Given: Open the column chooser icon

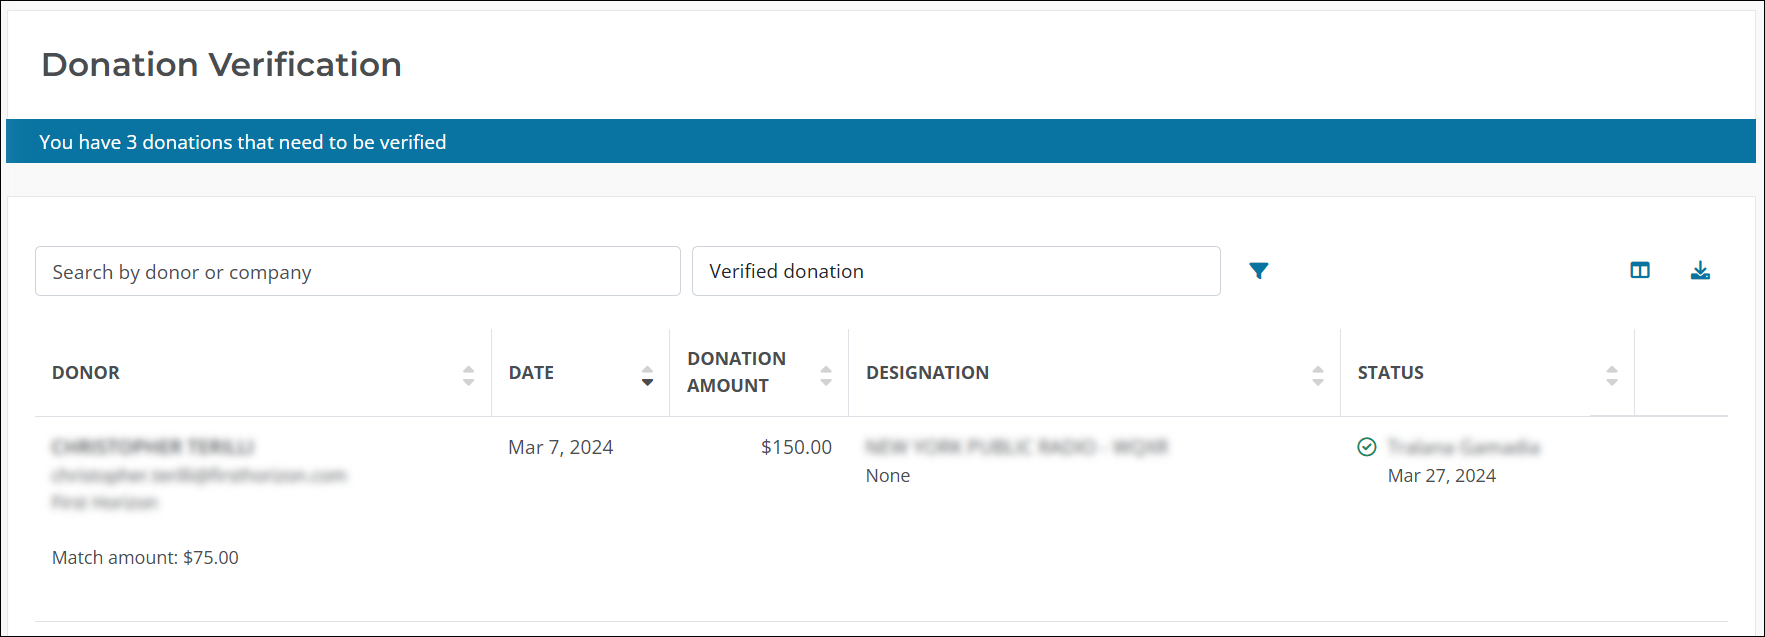Looking at the screenshot, I should (x=1640, y=270).
